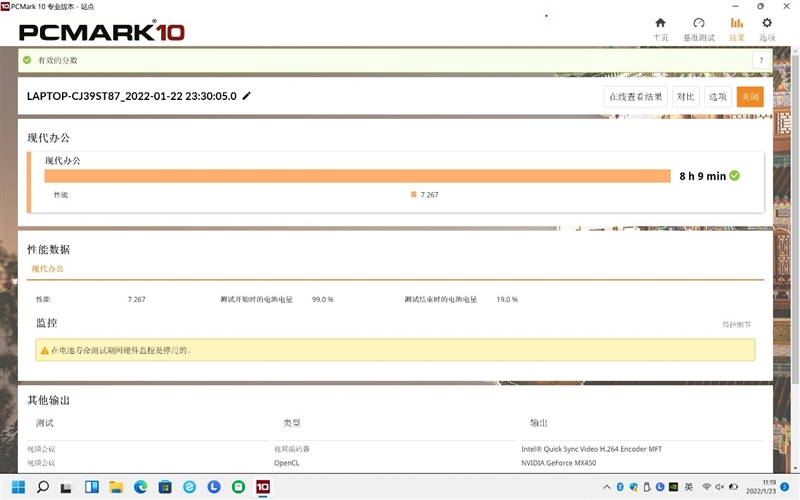Click the 测试 column header
800x500 pixels.
point(44,423)
